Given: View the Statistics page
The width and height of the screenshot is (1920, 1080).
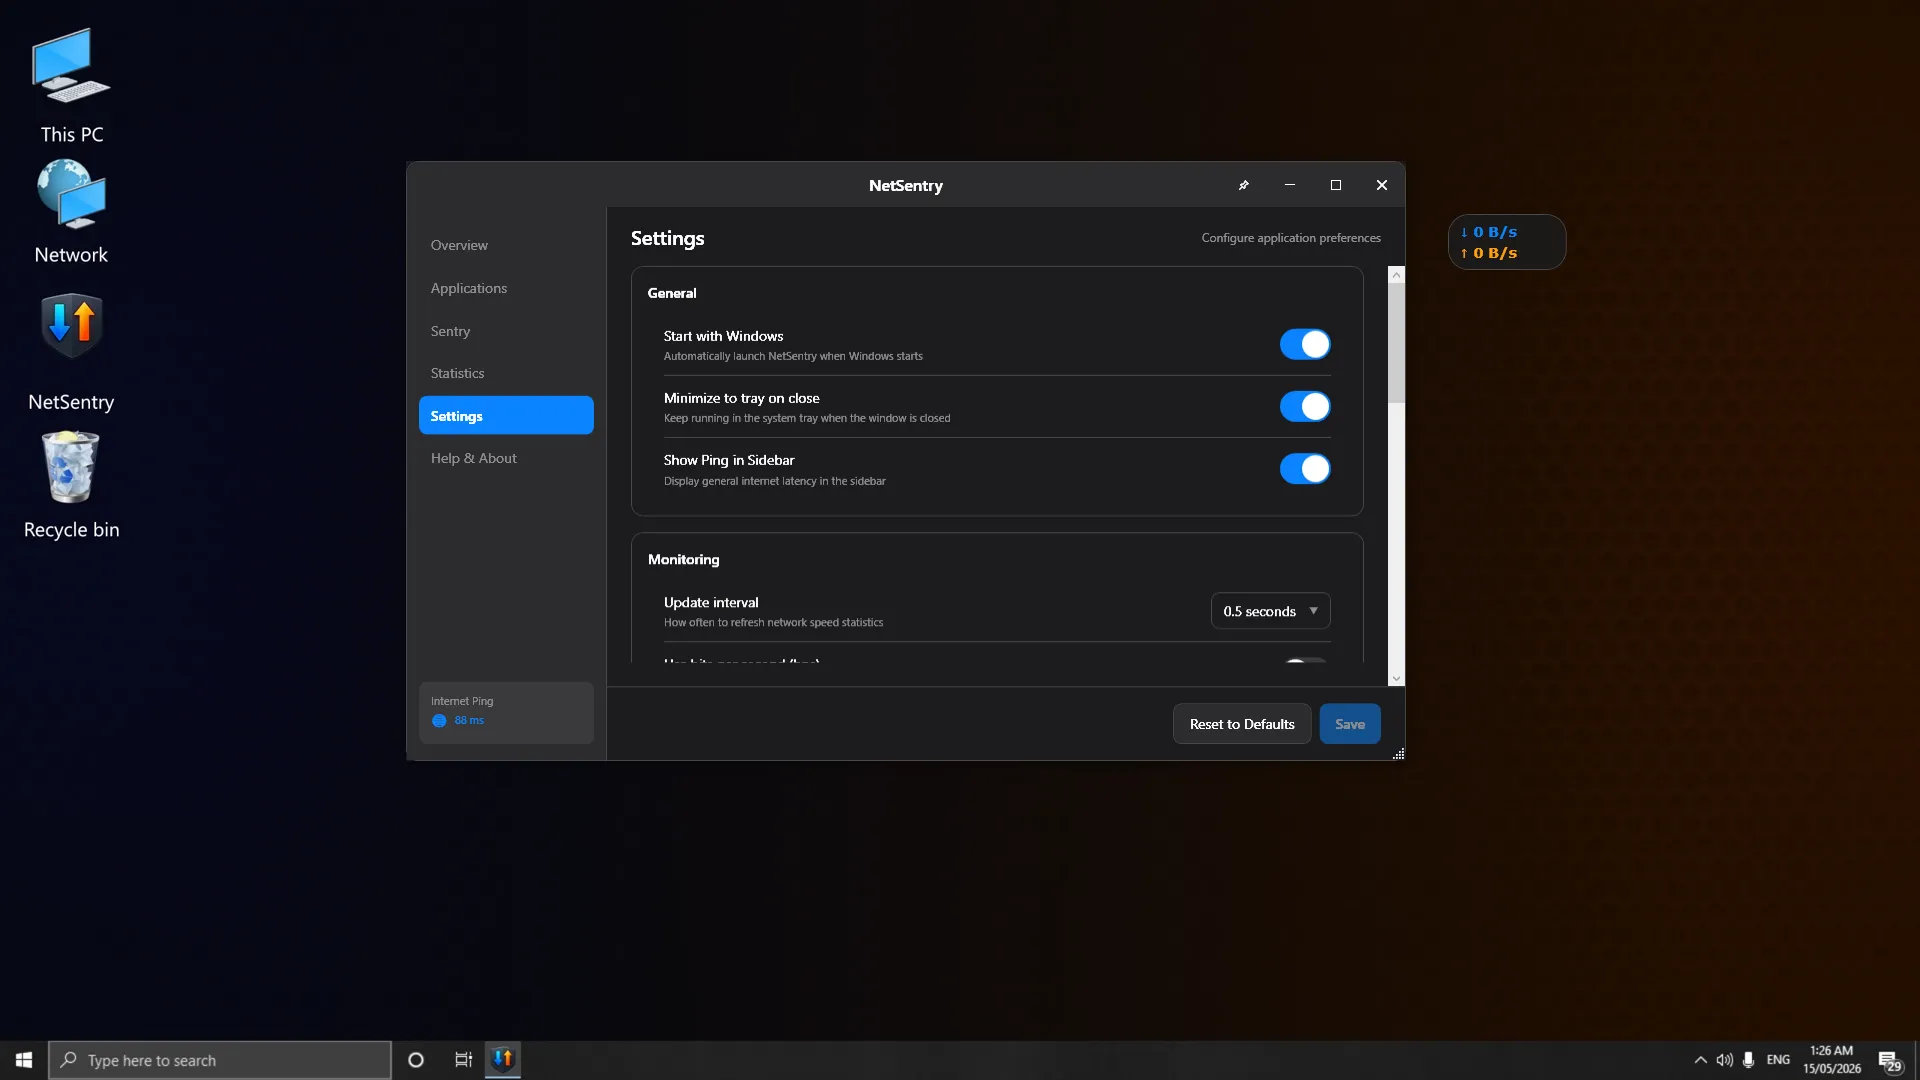Looking at the screenshot, I should (506, 373).
